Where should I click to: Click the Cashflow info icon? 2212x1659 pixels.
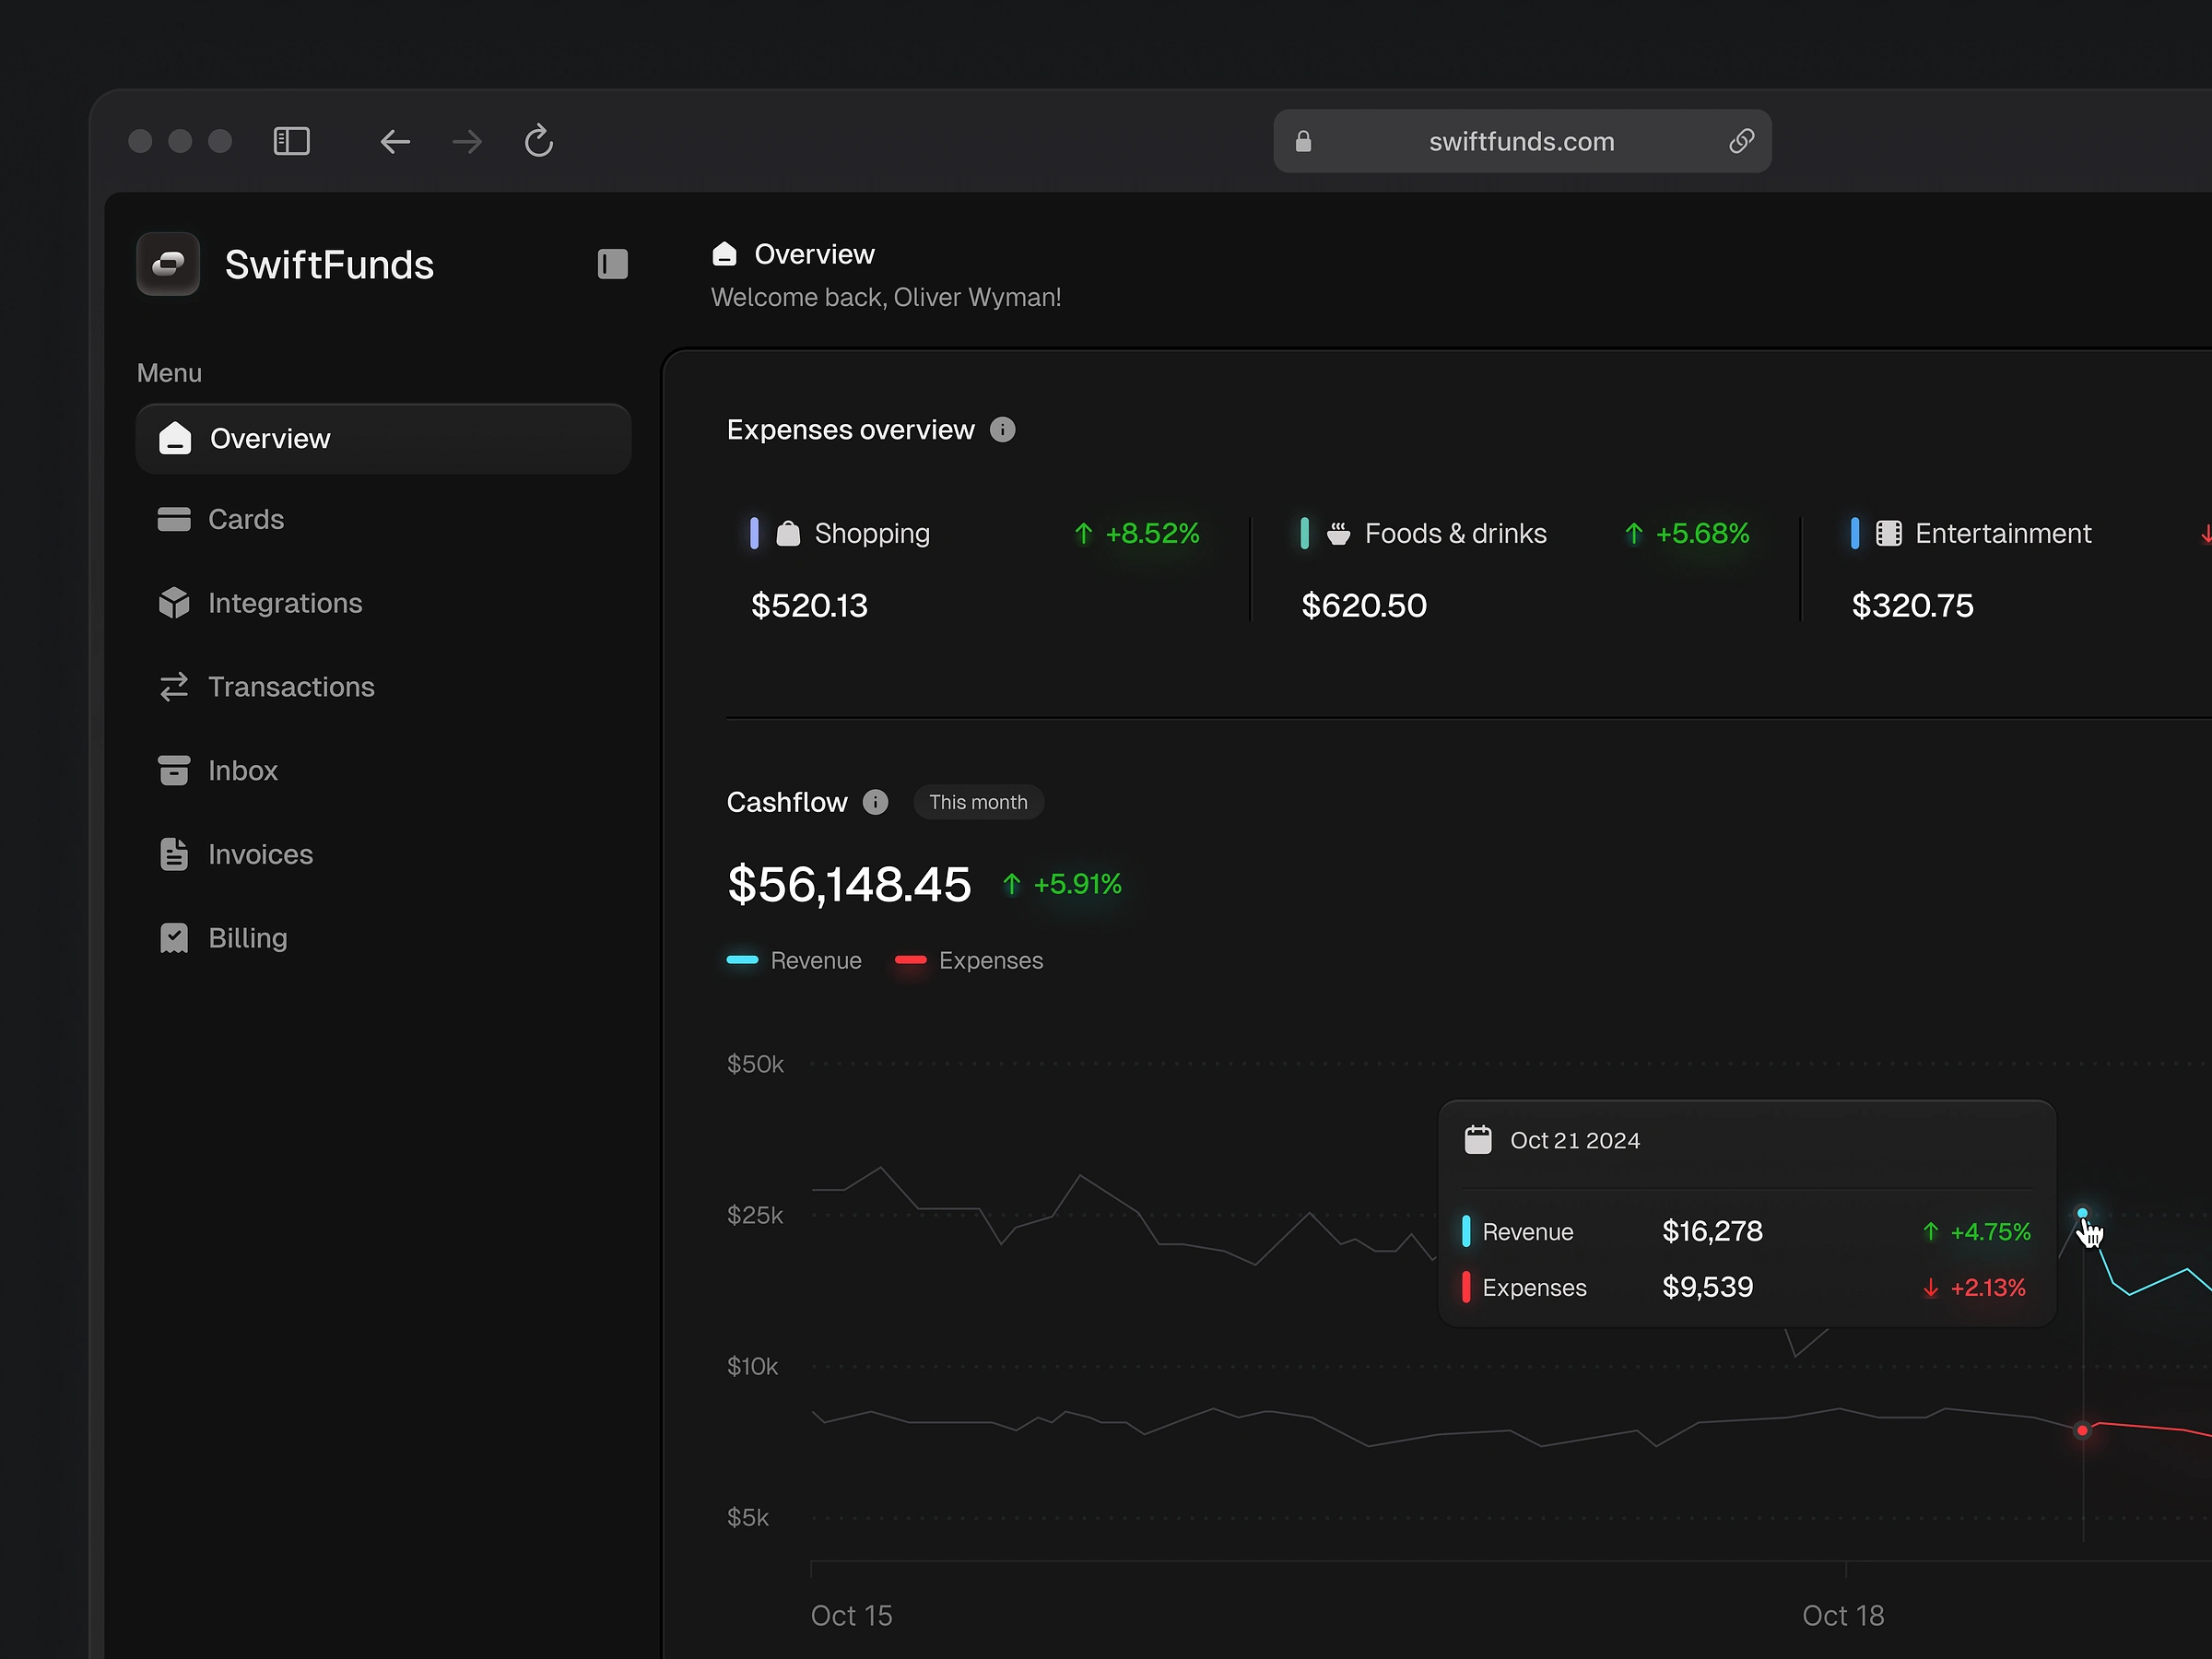875,802
